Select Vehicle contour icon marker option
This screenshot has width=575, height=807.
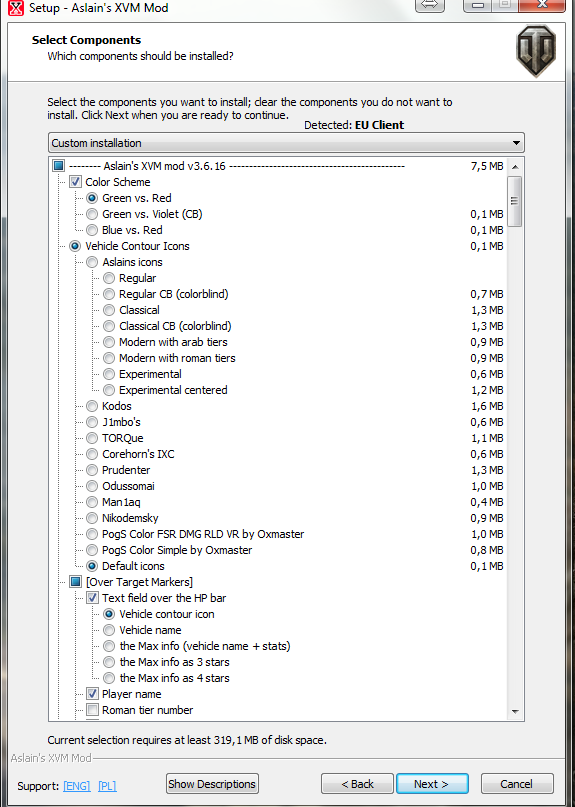tap(109, 614)
